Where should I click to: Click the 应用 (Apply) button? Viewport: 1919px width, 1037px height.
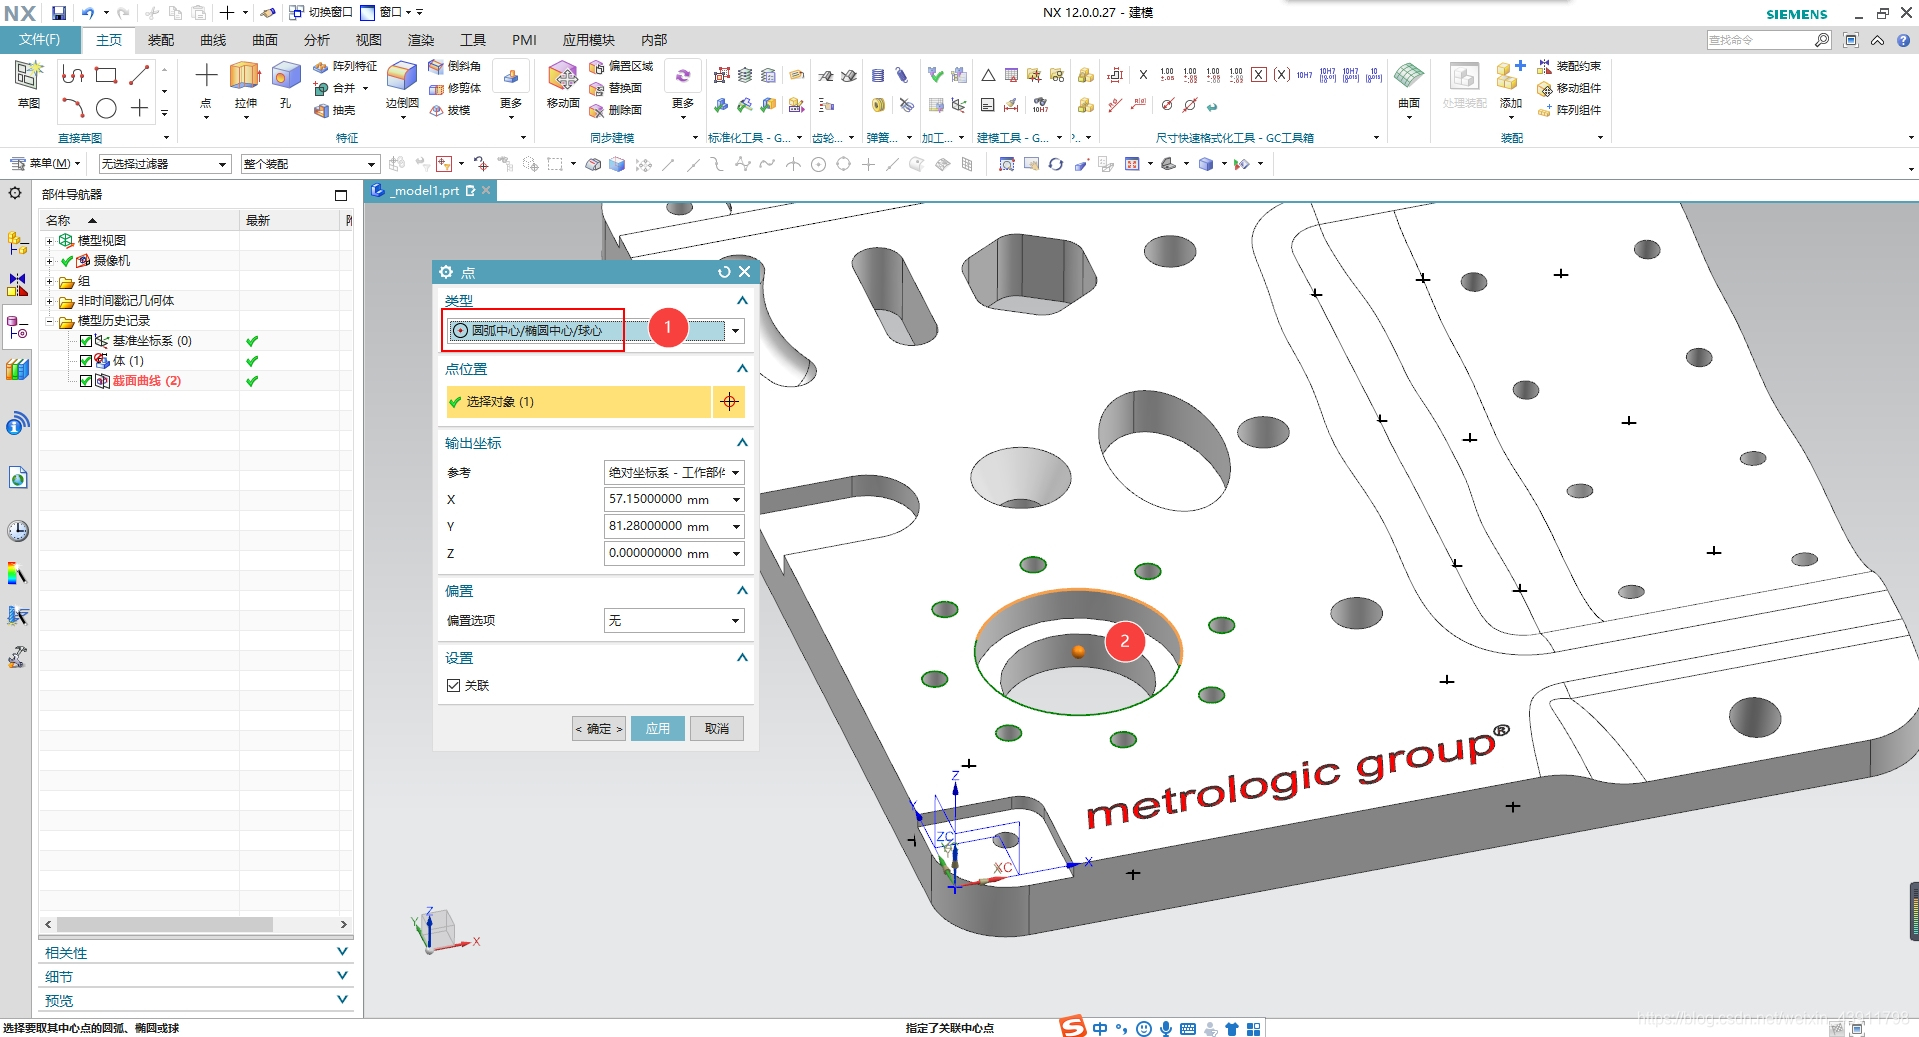click(658, 729)
